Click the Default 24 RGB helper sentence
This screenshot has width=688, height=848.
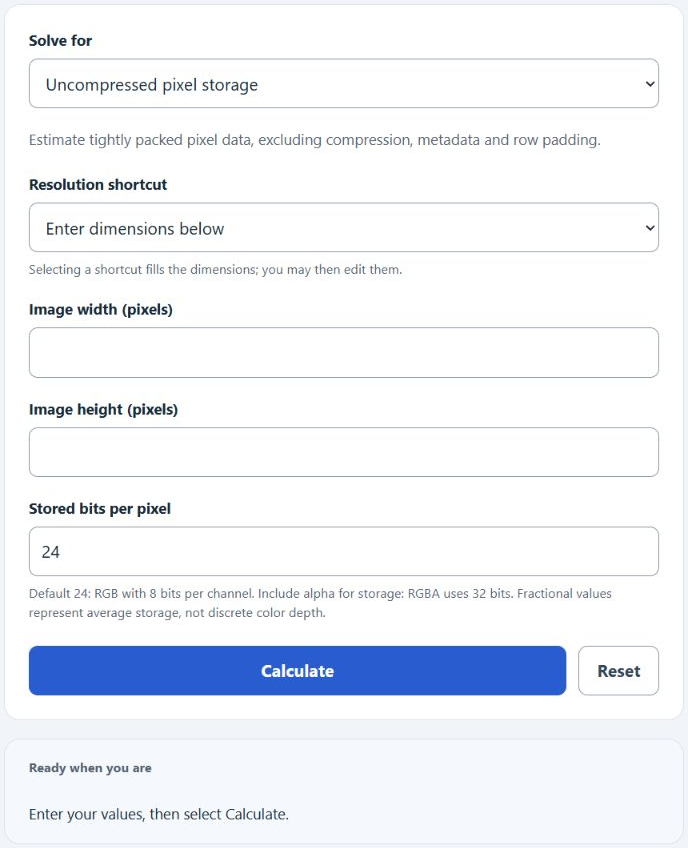point(141,593)
